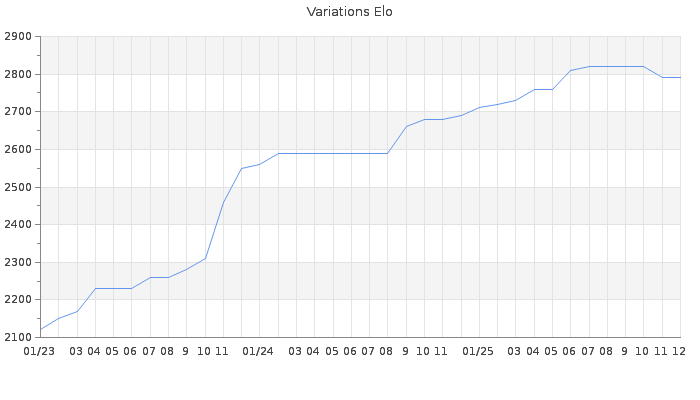The image size is (700, 400).
Task: Click the 2700 y-axis label
Action: (20, 112)
